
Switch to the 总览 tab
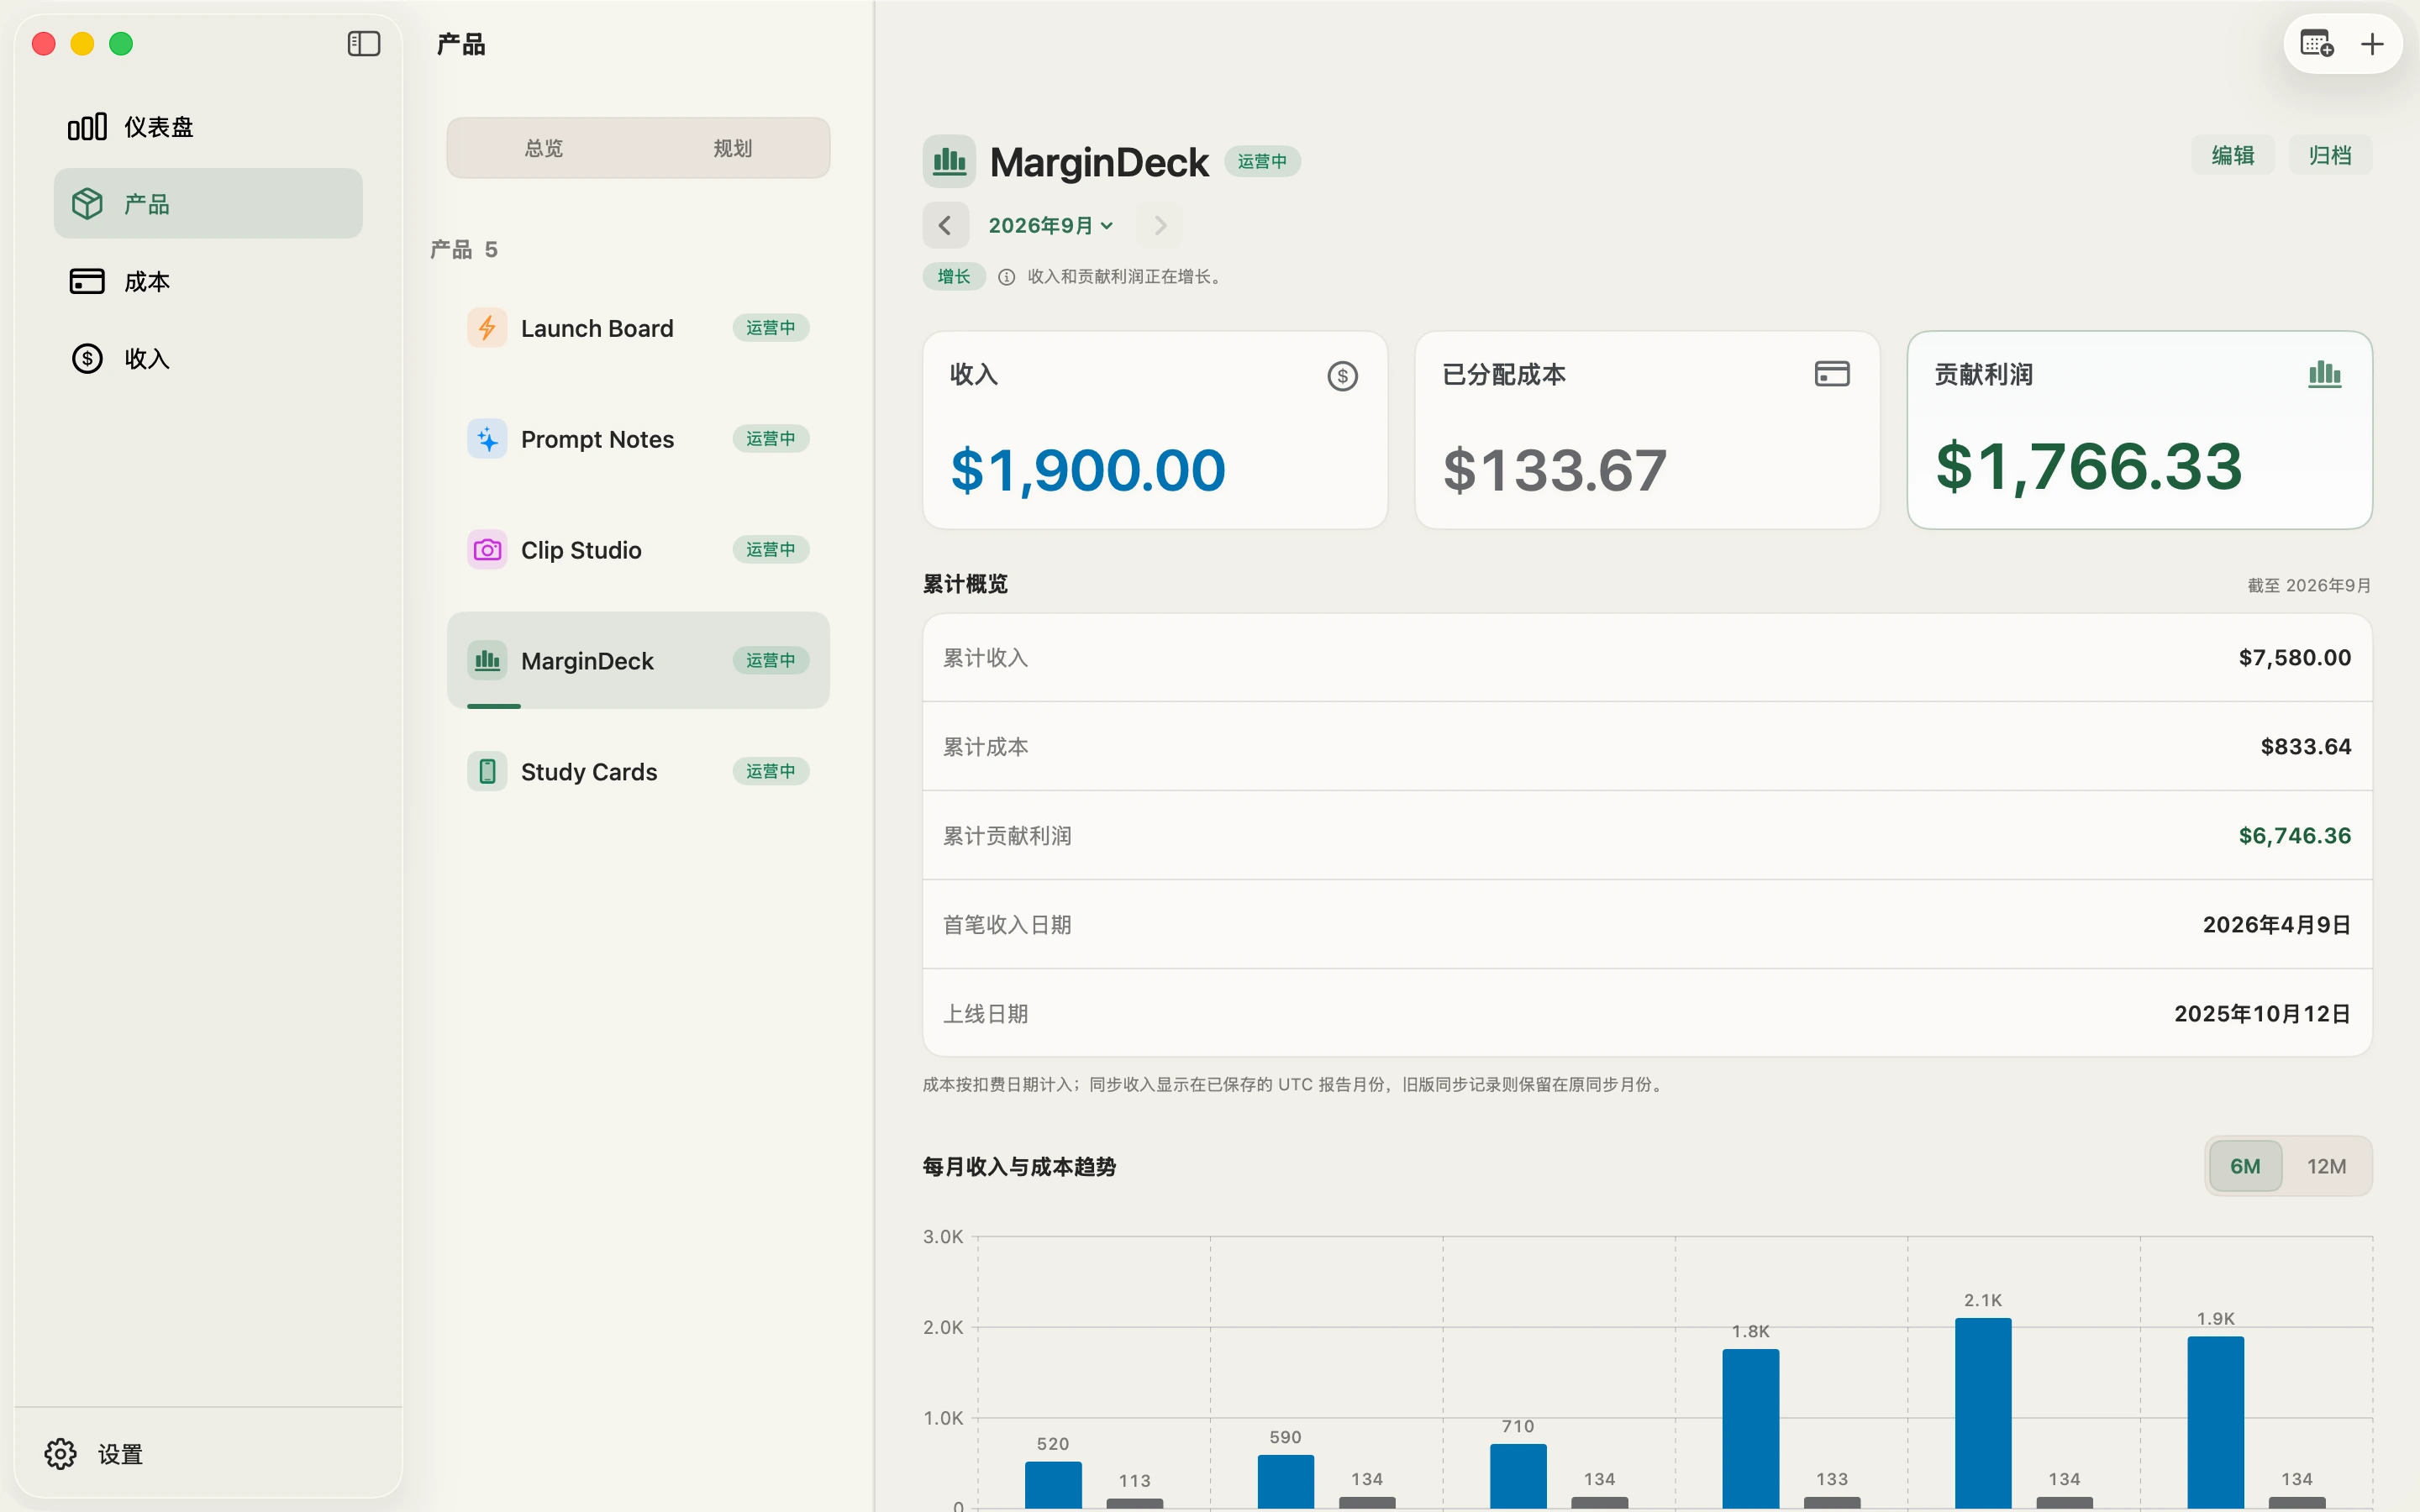click(x=544, y=148)
